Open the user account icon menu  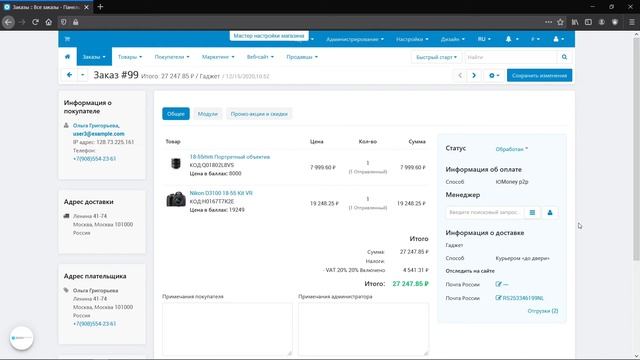click(558, 39)
